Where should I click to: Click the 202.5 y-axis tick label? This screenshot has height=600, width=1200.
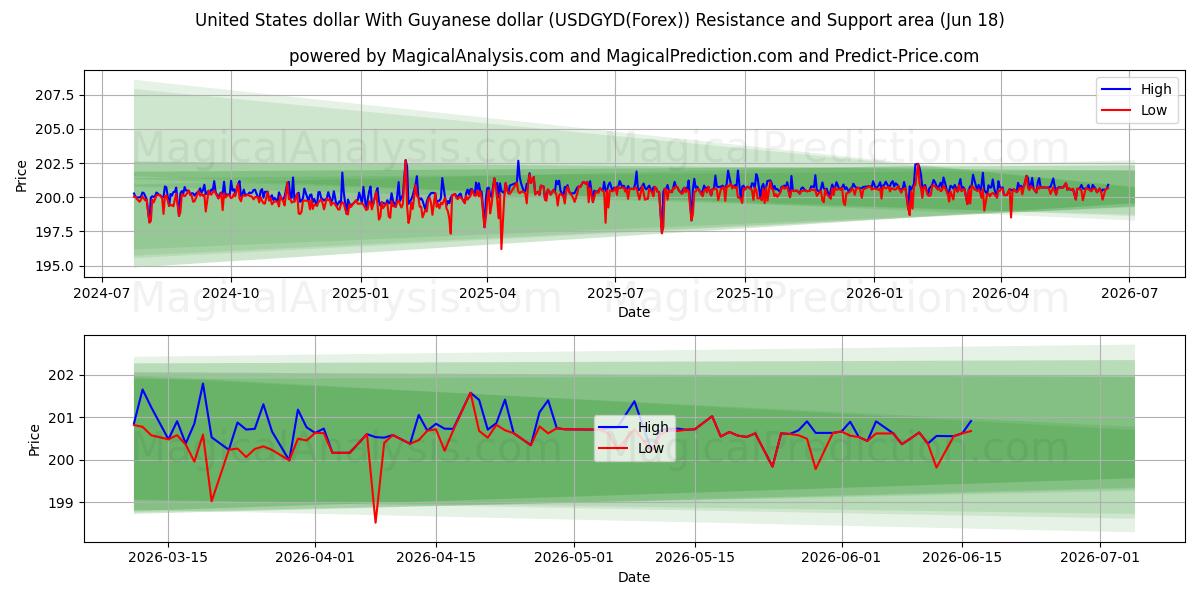point(55,163)
